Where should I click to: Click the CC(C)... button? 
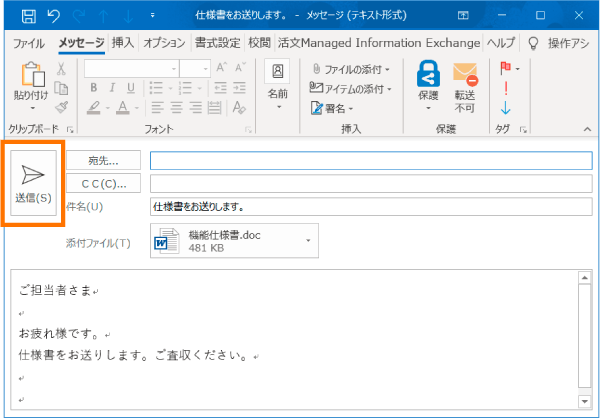tap(103, 183)
